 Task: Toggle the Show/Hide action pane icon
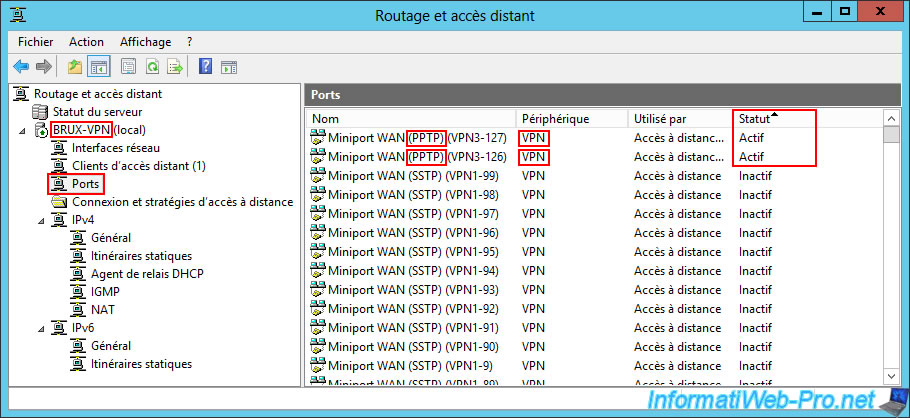[x=229, y=67]
